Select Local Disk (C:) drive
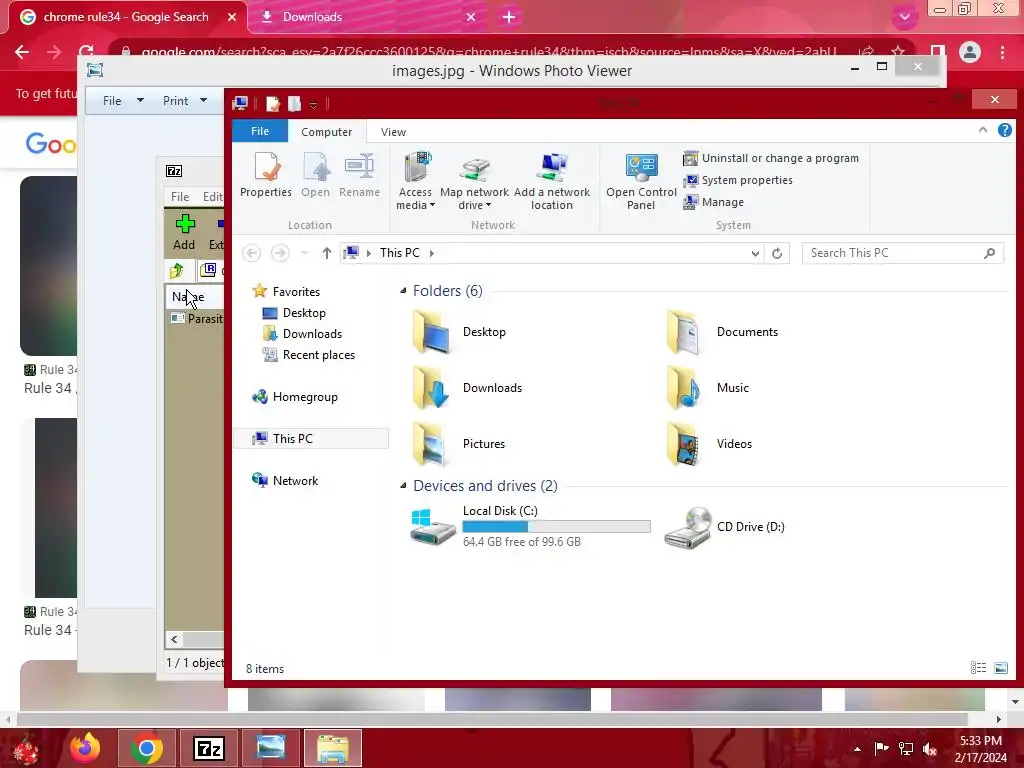Image resolution: width=1024 pixels, height=768 pixels. (530, 526)
